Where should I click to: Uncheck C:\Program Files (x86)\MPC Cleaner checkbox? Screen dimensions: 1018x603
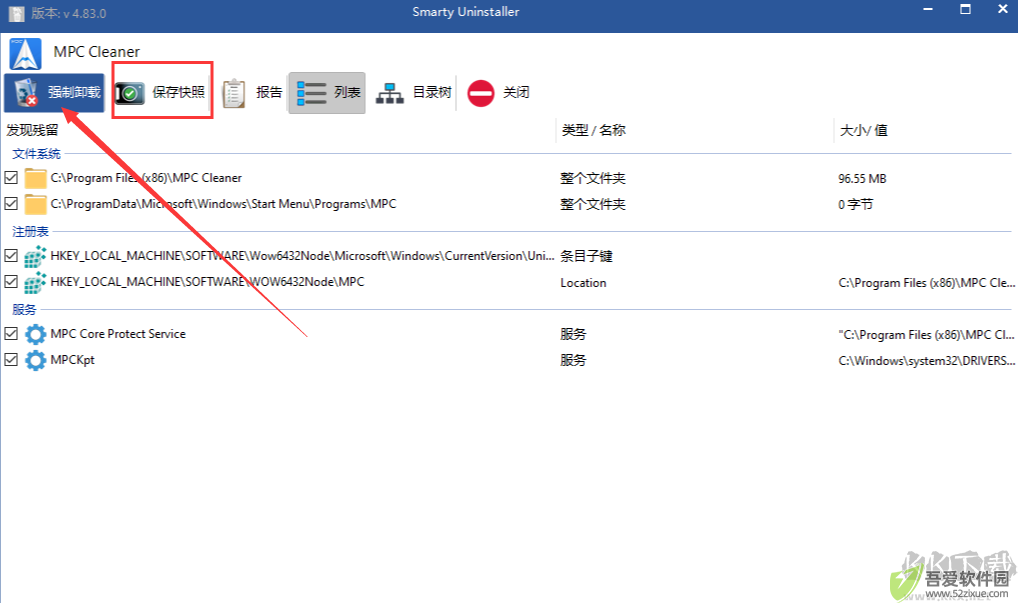[x=11, y=177]
